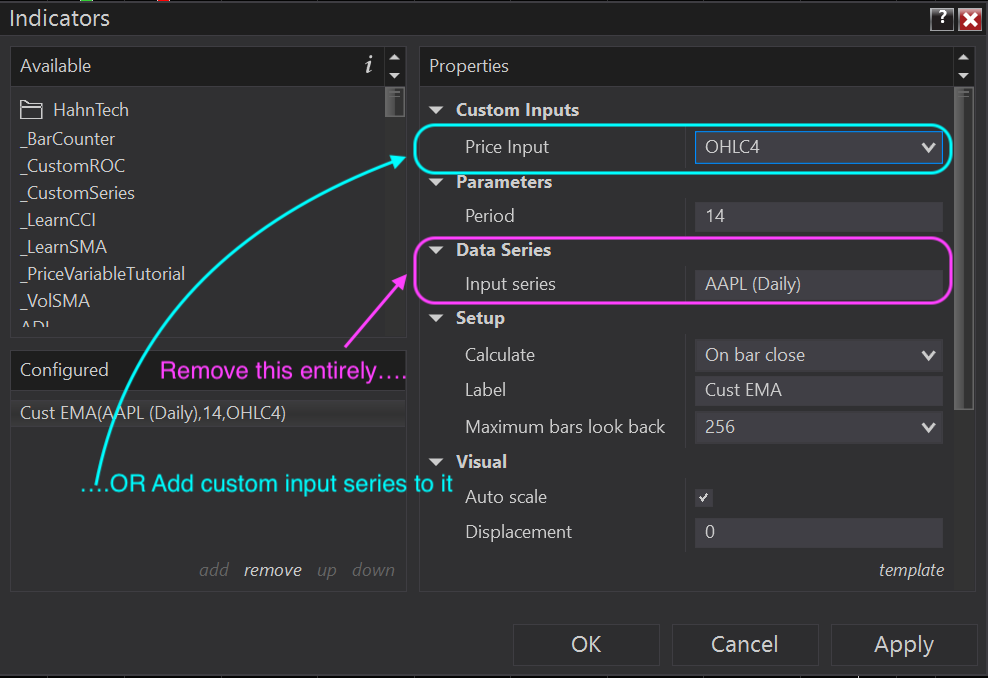Click the Period input field showing 14
This screenshot has height=678, width=988.
[819, 216]
